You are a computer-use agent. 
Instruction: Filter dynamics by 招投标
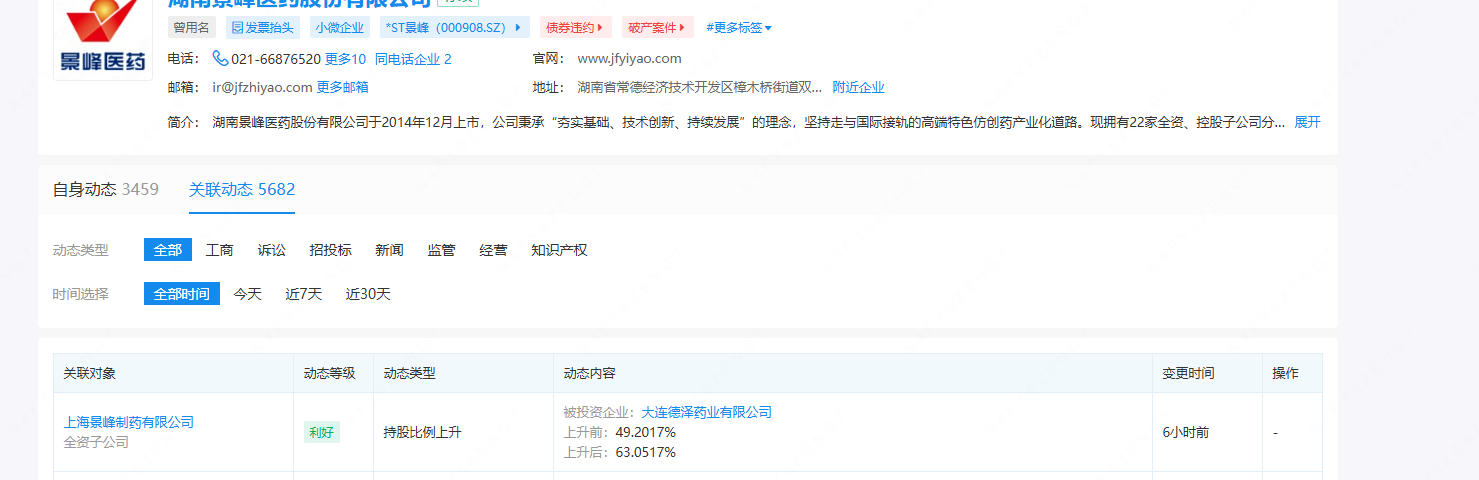click(330, 250)
